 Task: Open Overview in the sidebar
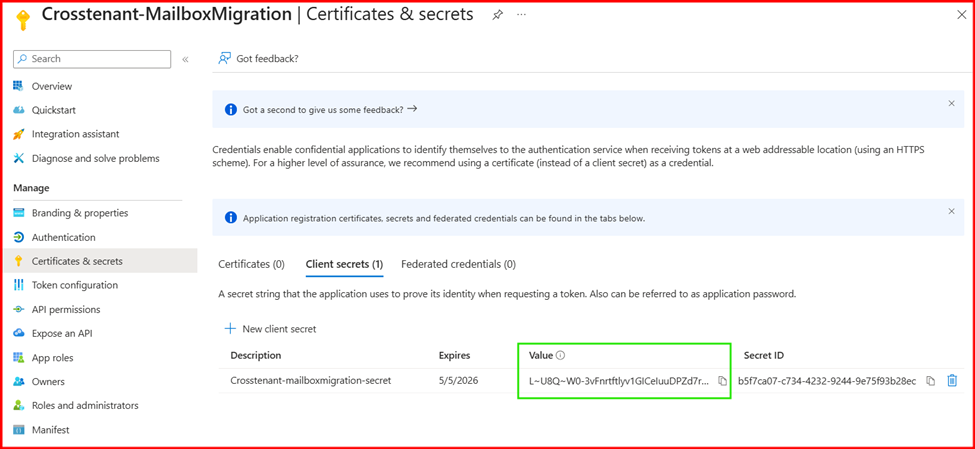tap(52, 87)
